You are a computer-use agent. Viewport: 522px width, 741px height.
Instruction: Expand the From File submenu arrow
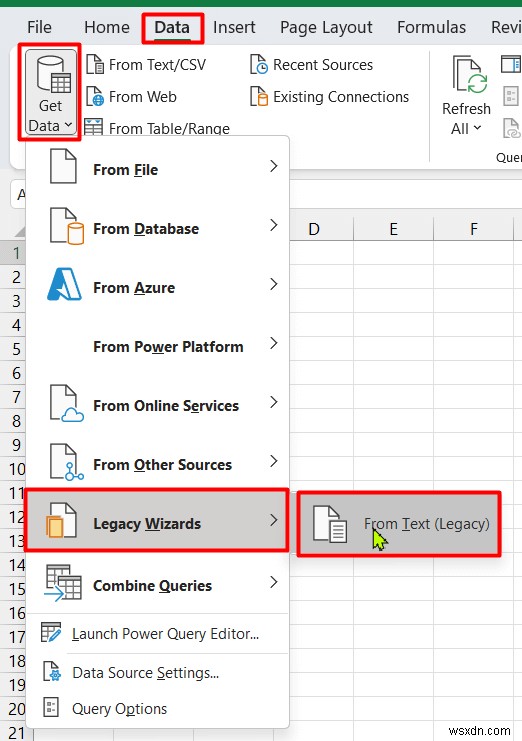tap(274, 166)
